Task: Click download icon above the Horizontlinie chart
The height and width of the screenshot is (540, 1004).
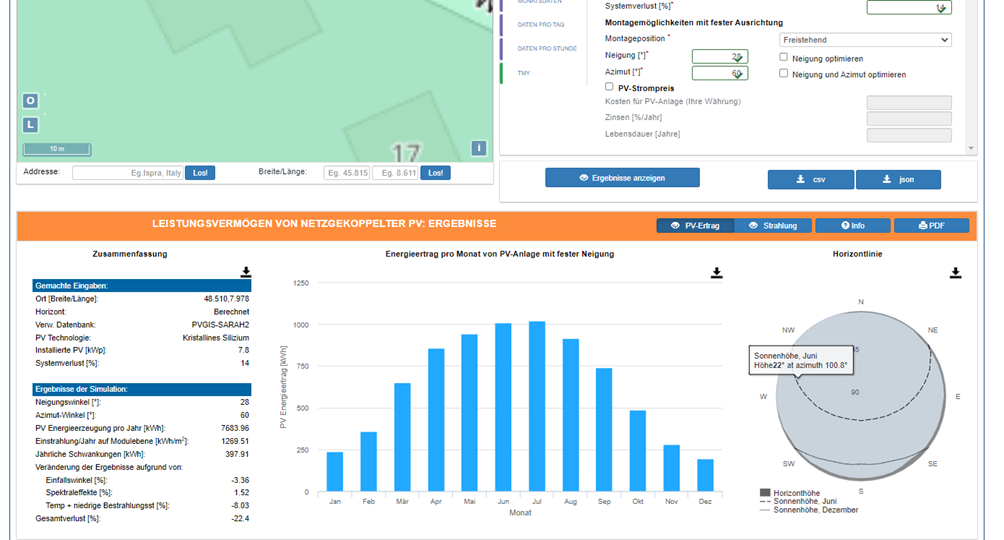Action: (955, 272)
